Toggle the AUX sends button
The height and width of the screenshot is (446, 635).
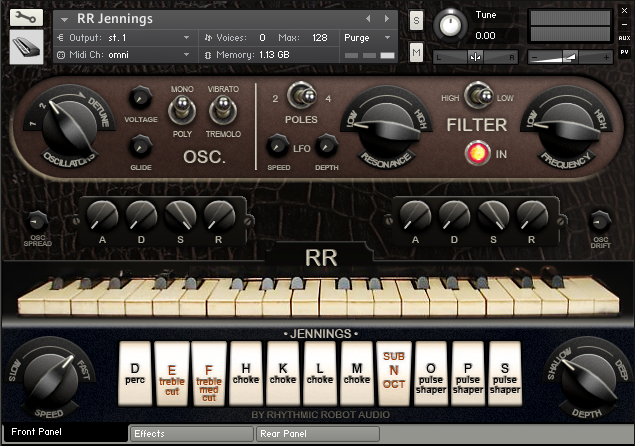coord(624,38)
